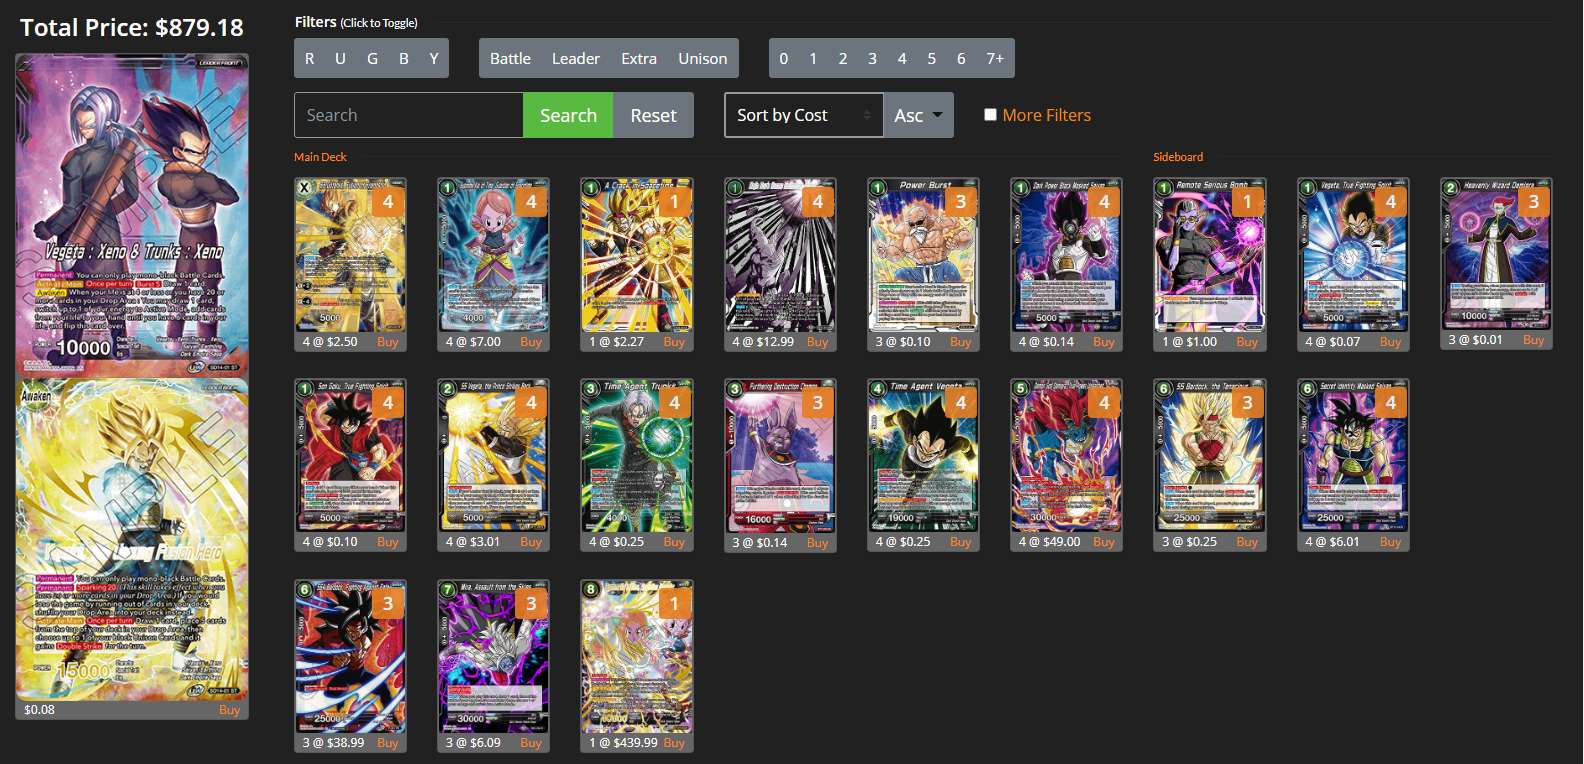Open the Sort by Cost dropdown
This screenshot has width=1584, height=764.
[x=804, y=115]
